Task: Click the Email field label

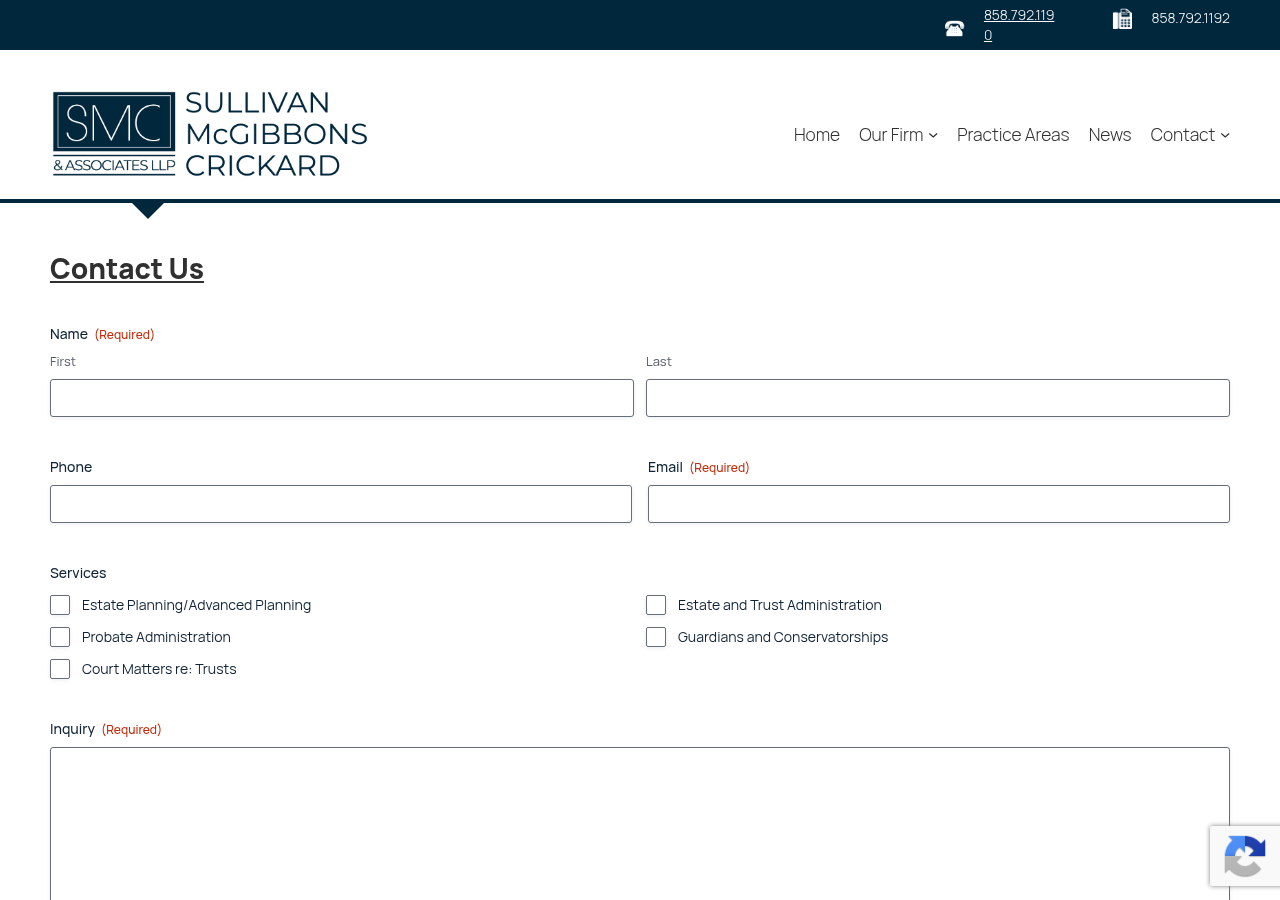Action: click(x=665, y=467)
